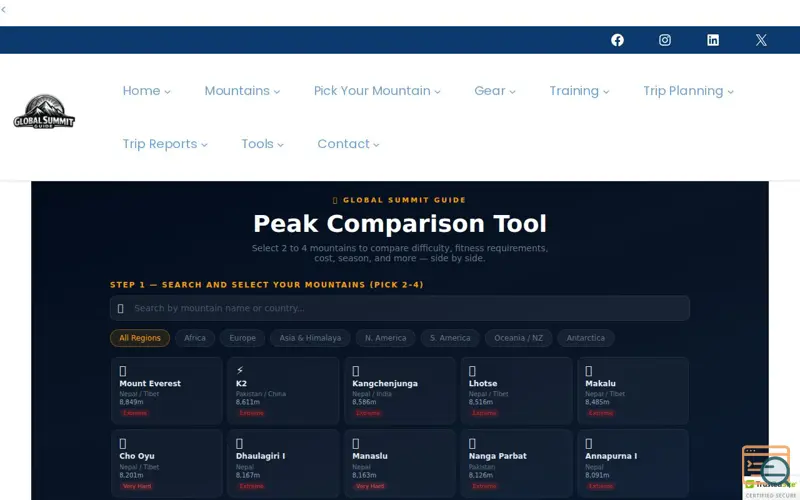Image resolution: width=800 pixels, height=500 pixels.
Task: Open the Facebook social icon
Action: click(x=617, y=40)
